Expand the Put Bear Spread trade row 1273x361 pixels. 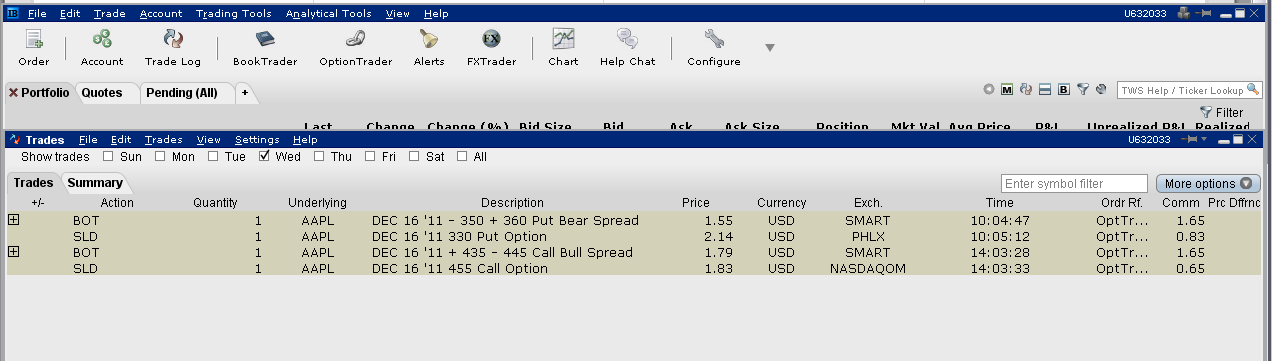14,219
